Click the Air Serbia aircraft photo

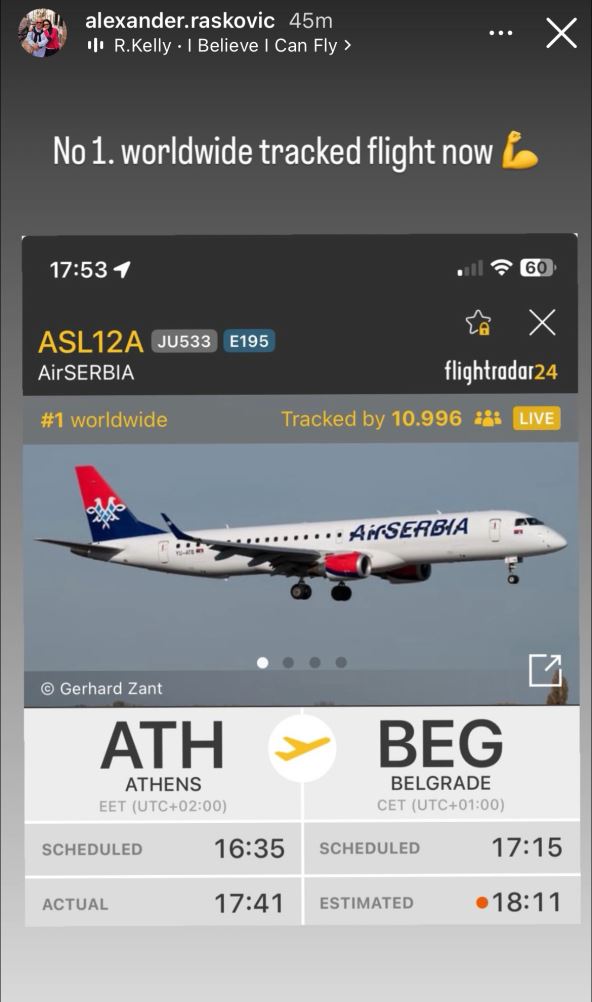coord(300,575)
